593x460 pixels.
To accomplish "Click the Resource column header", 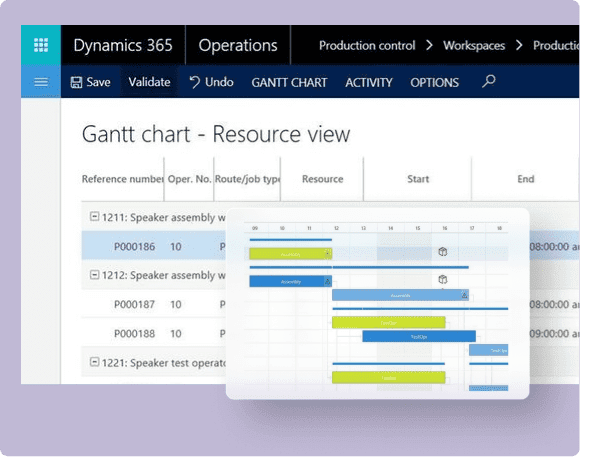I will (x=323, y=179).
